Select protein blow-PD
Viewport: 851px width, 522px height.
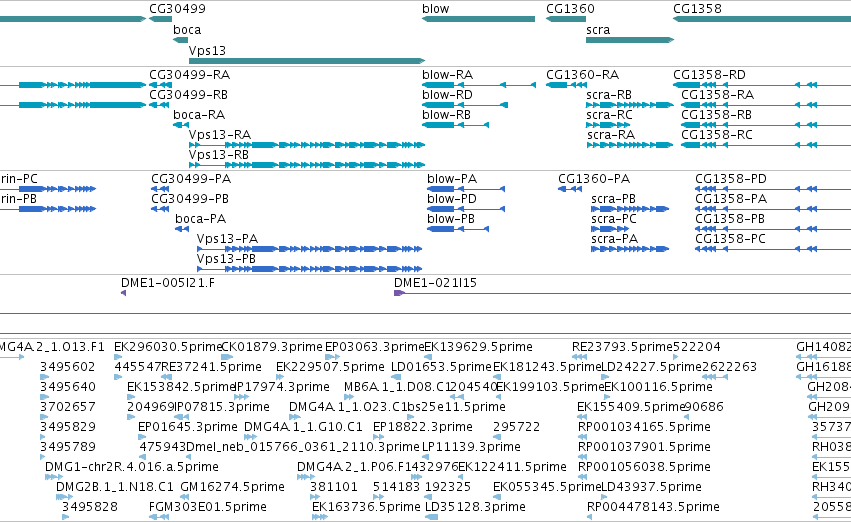452,199
